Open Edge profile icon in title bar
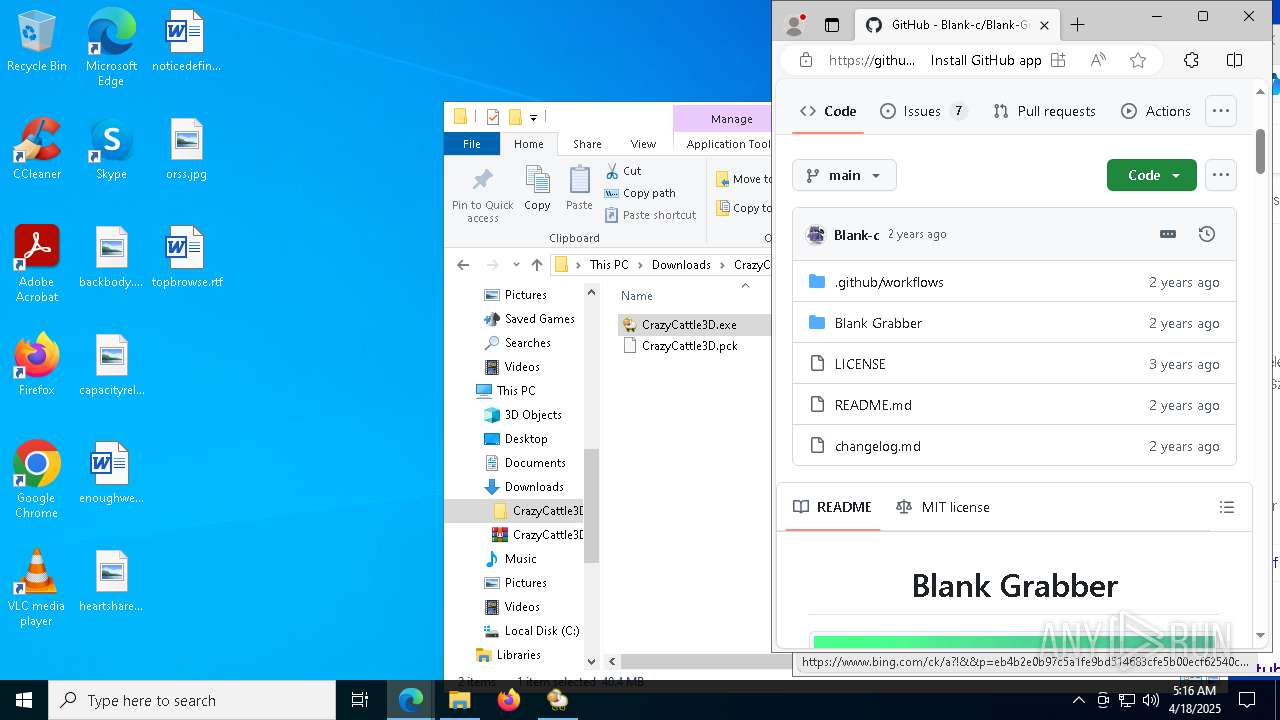This screenshot has height=720, width=1280. coord(795,25)
